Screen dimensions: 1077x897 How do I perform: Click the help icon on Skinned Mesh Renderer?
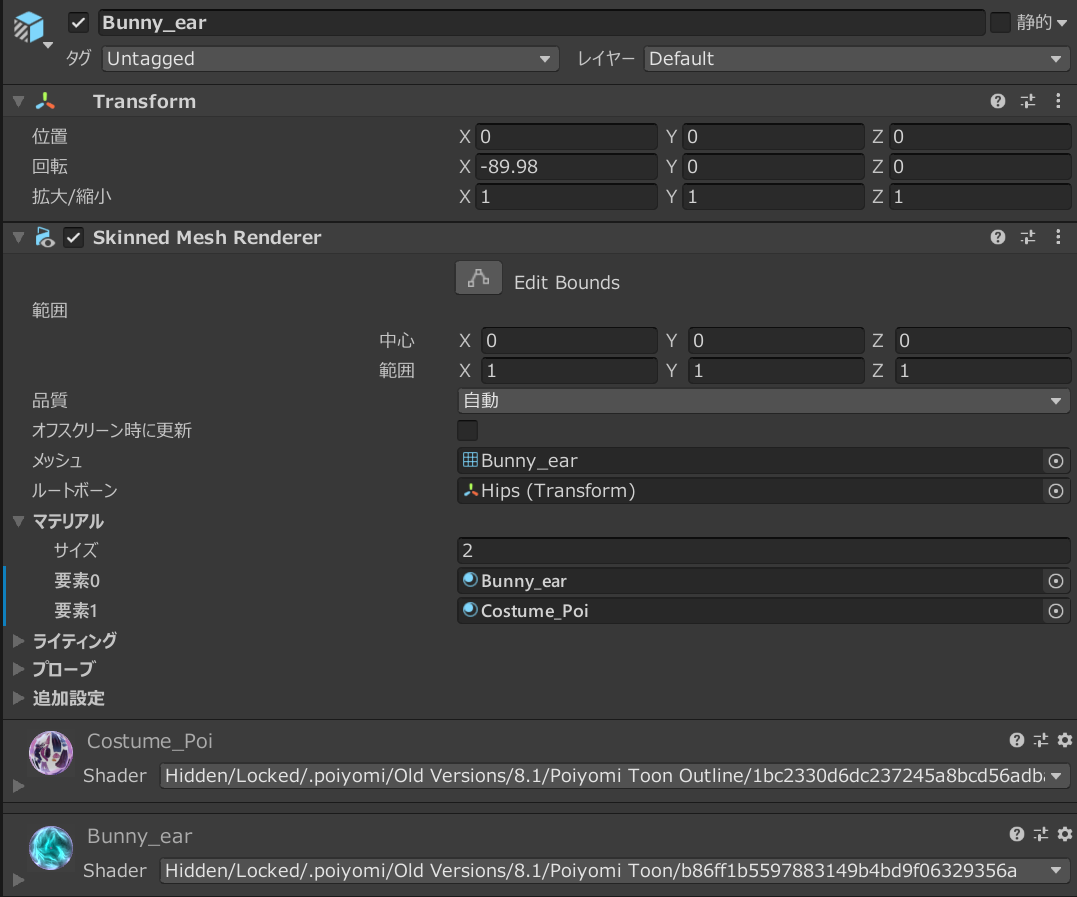[997, 237]
